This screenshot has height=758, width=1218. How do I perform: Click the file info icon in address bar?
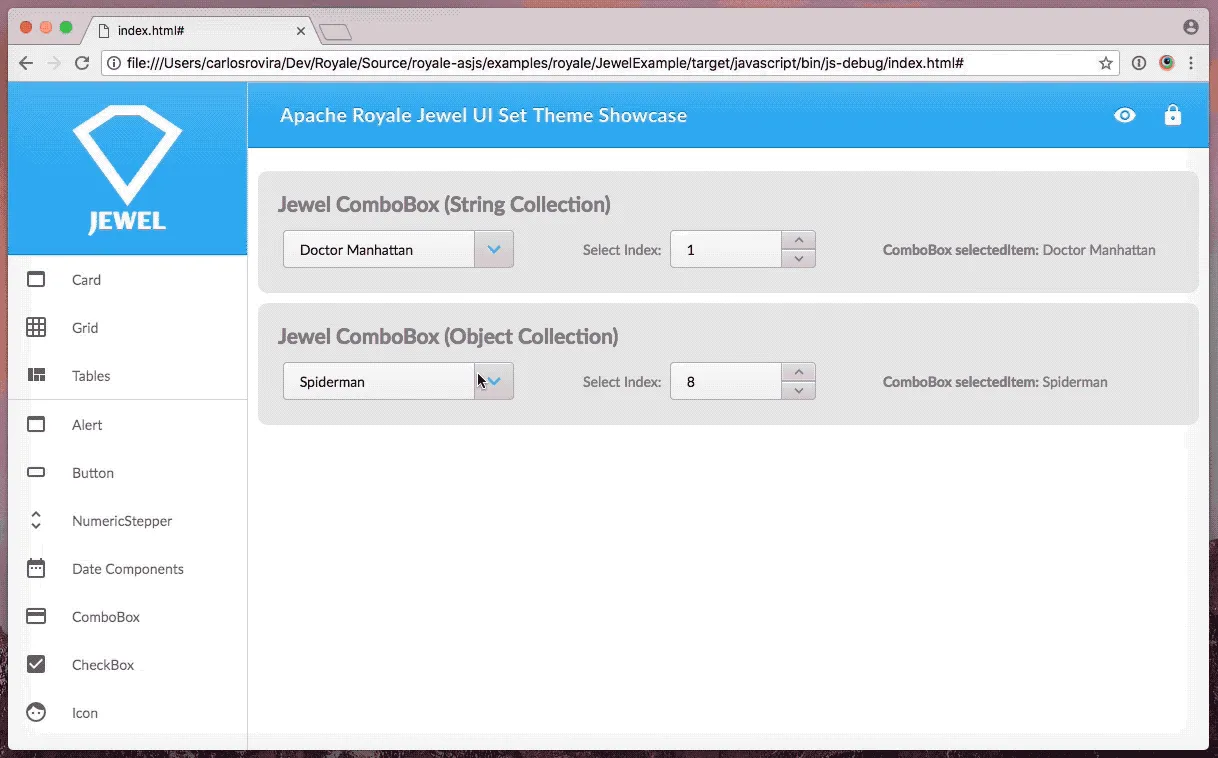click(115, 63)
